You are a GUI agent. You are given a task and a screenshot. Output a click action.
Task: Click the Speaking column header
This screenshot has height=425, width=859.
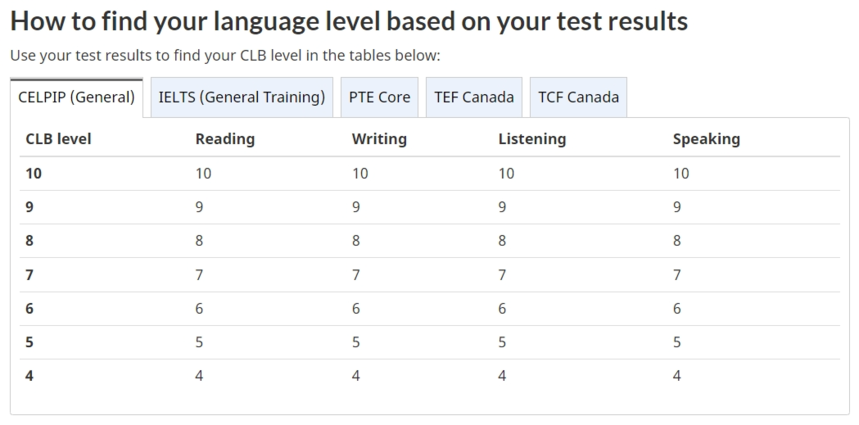pyautogui.click(x=706, y=140)
